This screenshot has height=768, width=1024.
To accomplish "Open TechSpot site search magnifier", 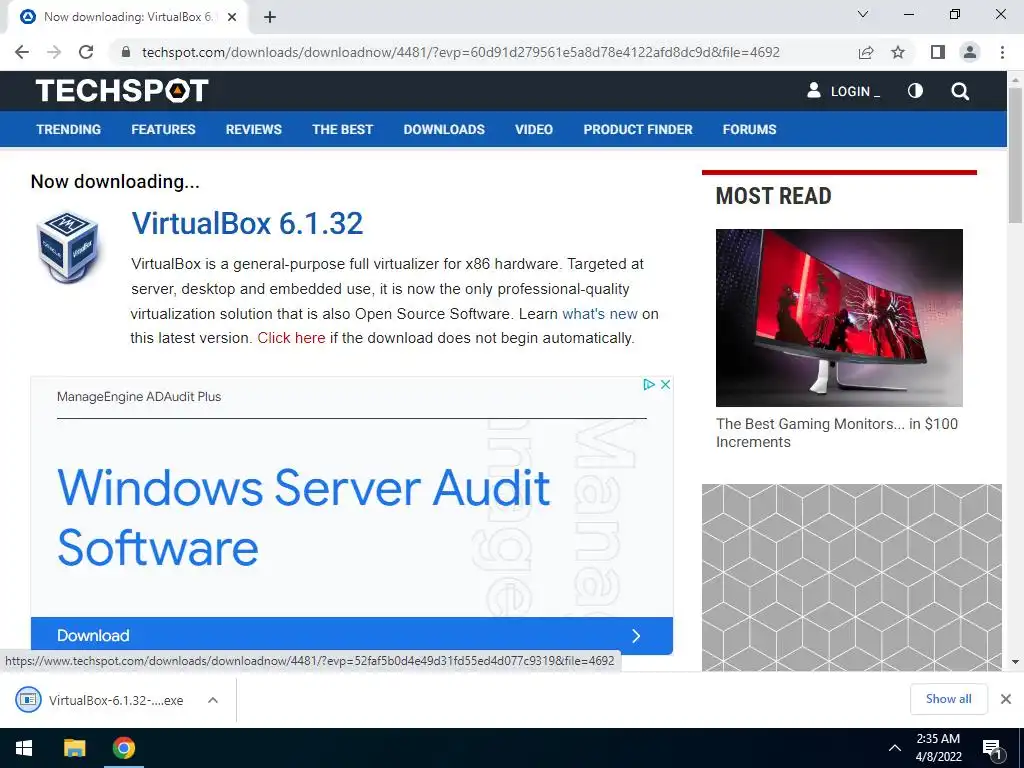I will click(x=960, y=91).
